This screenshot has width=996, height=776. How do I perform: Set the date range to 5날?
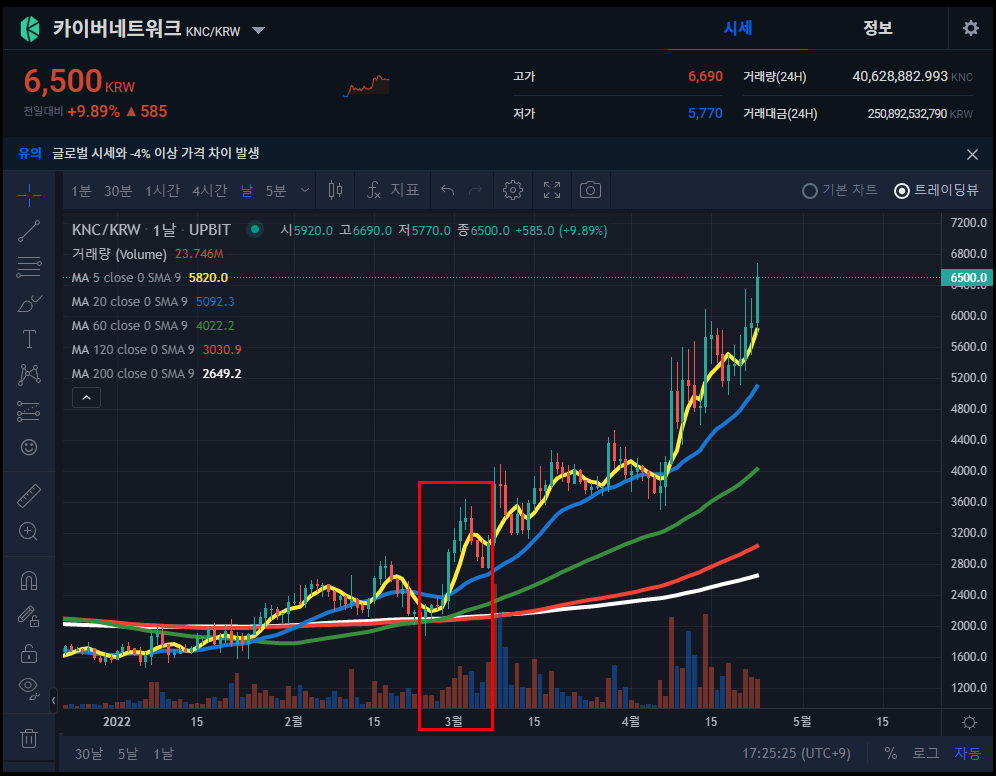point(128,754)
